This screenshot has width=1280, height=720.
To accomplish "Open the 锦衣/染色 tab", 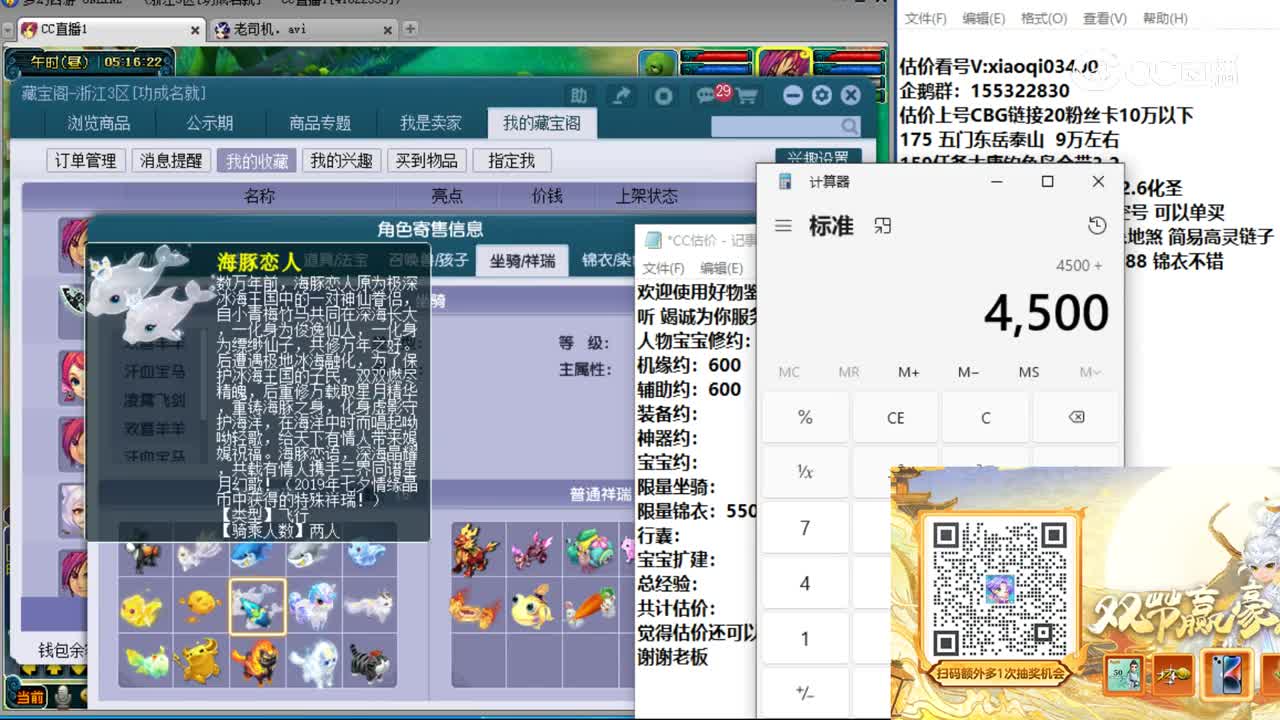I will tap(608, 260).
